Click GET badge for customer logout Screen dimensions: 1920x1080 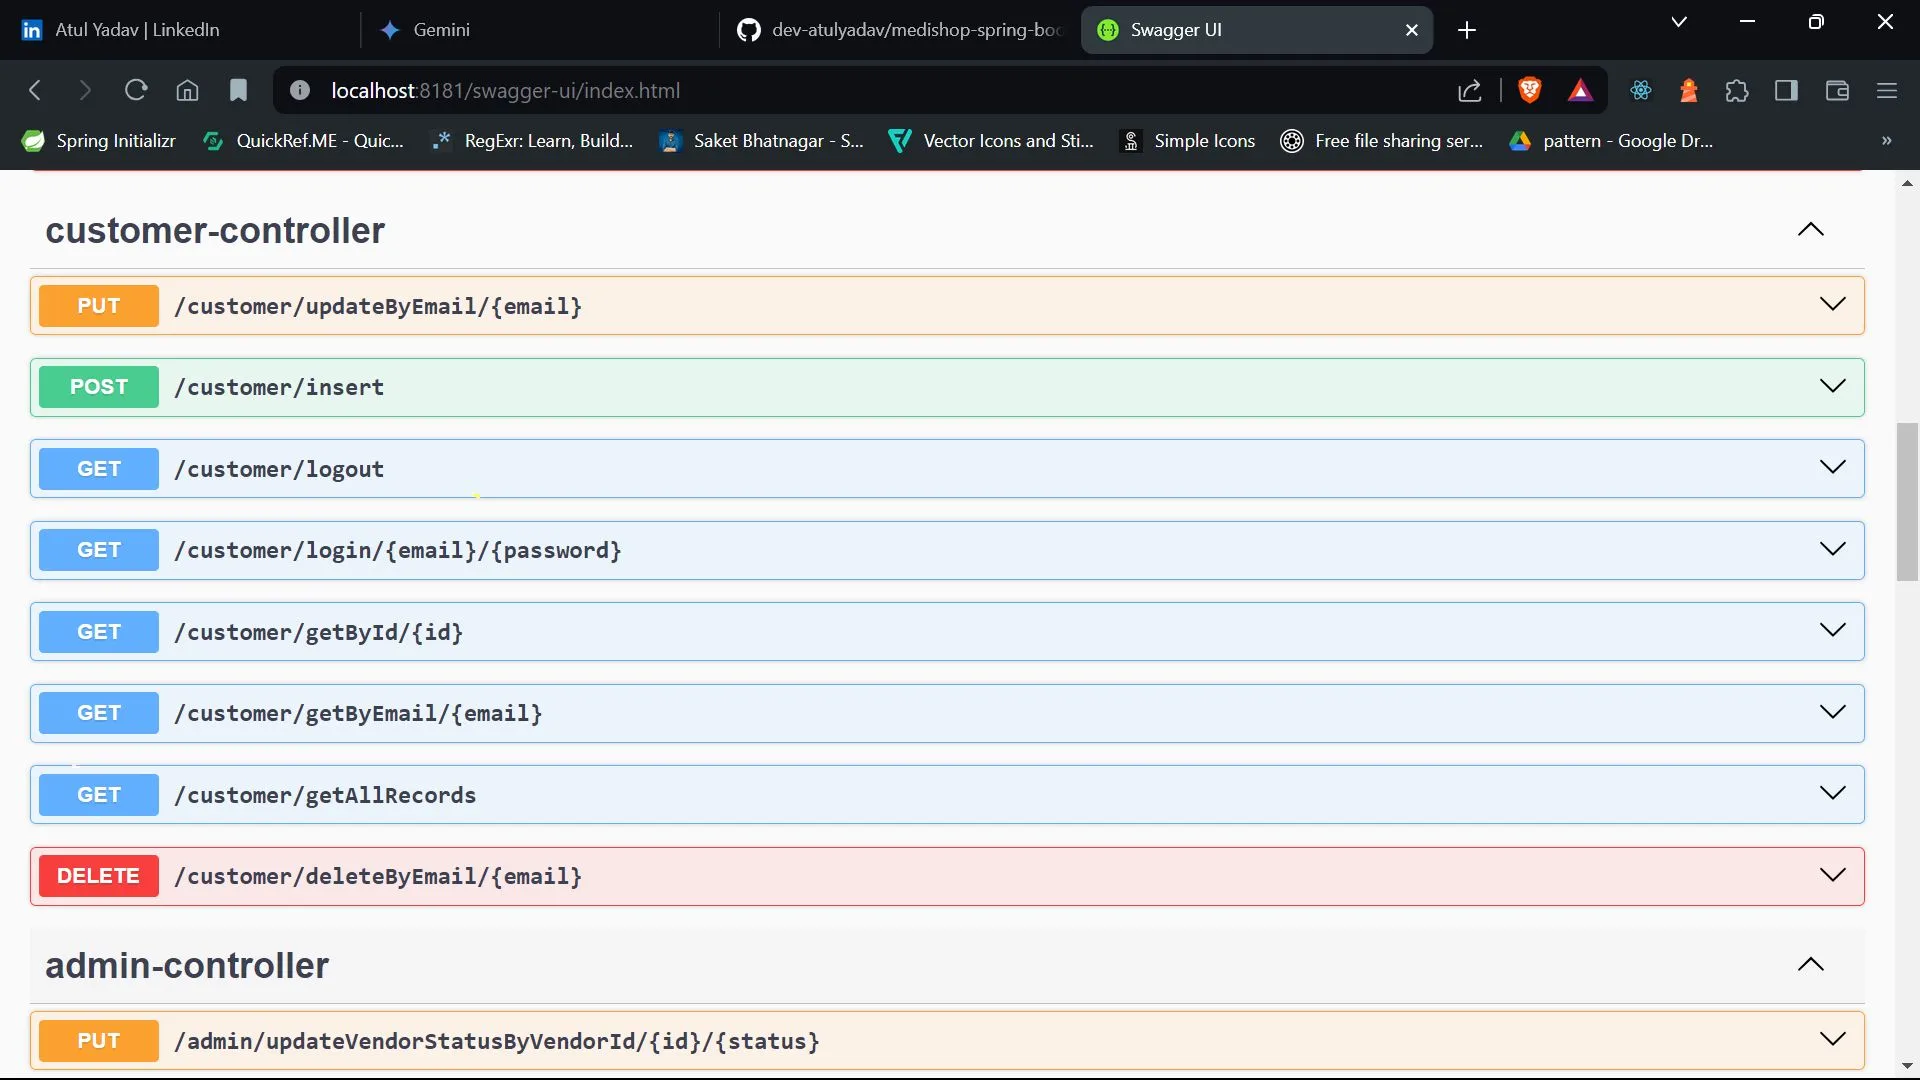pyautogui.click(x=99, y=469)
